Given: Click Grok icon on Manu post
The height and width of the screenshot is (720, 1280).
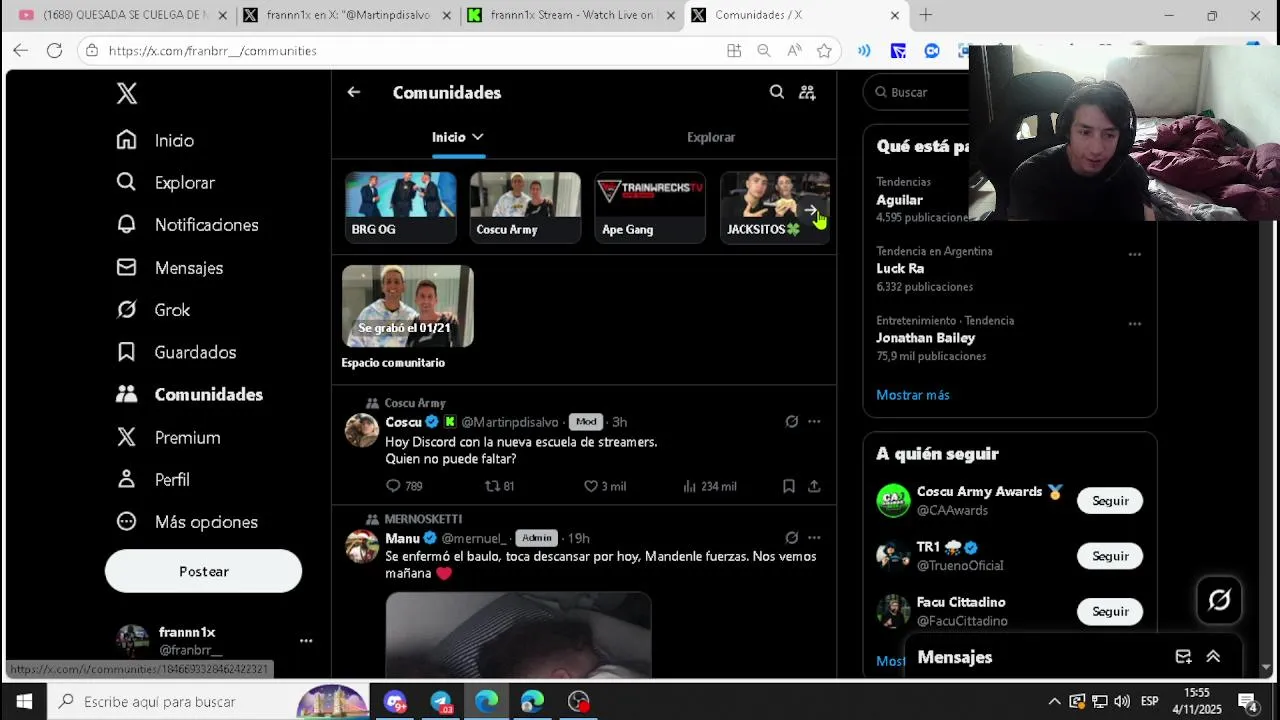Looking at the screenshot, I should 792,538.
